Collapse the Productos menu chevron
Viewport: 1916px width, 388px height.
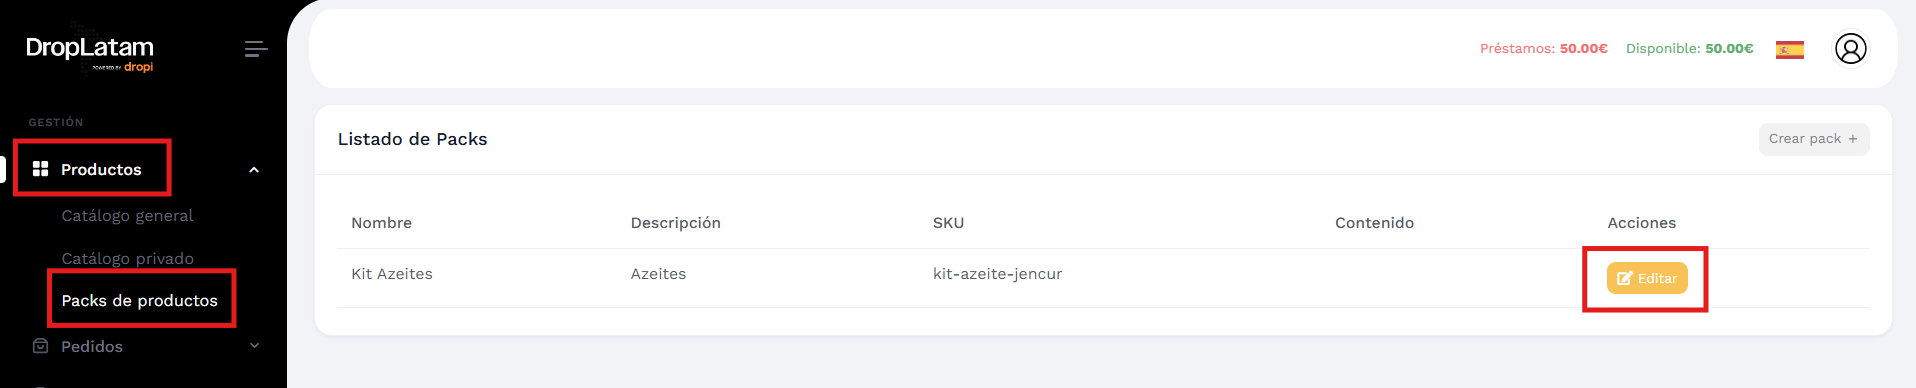click(x=254, y=170)
